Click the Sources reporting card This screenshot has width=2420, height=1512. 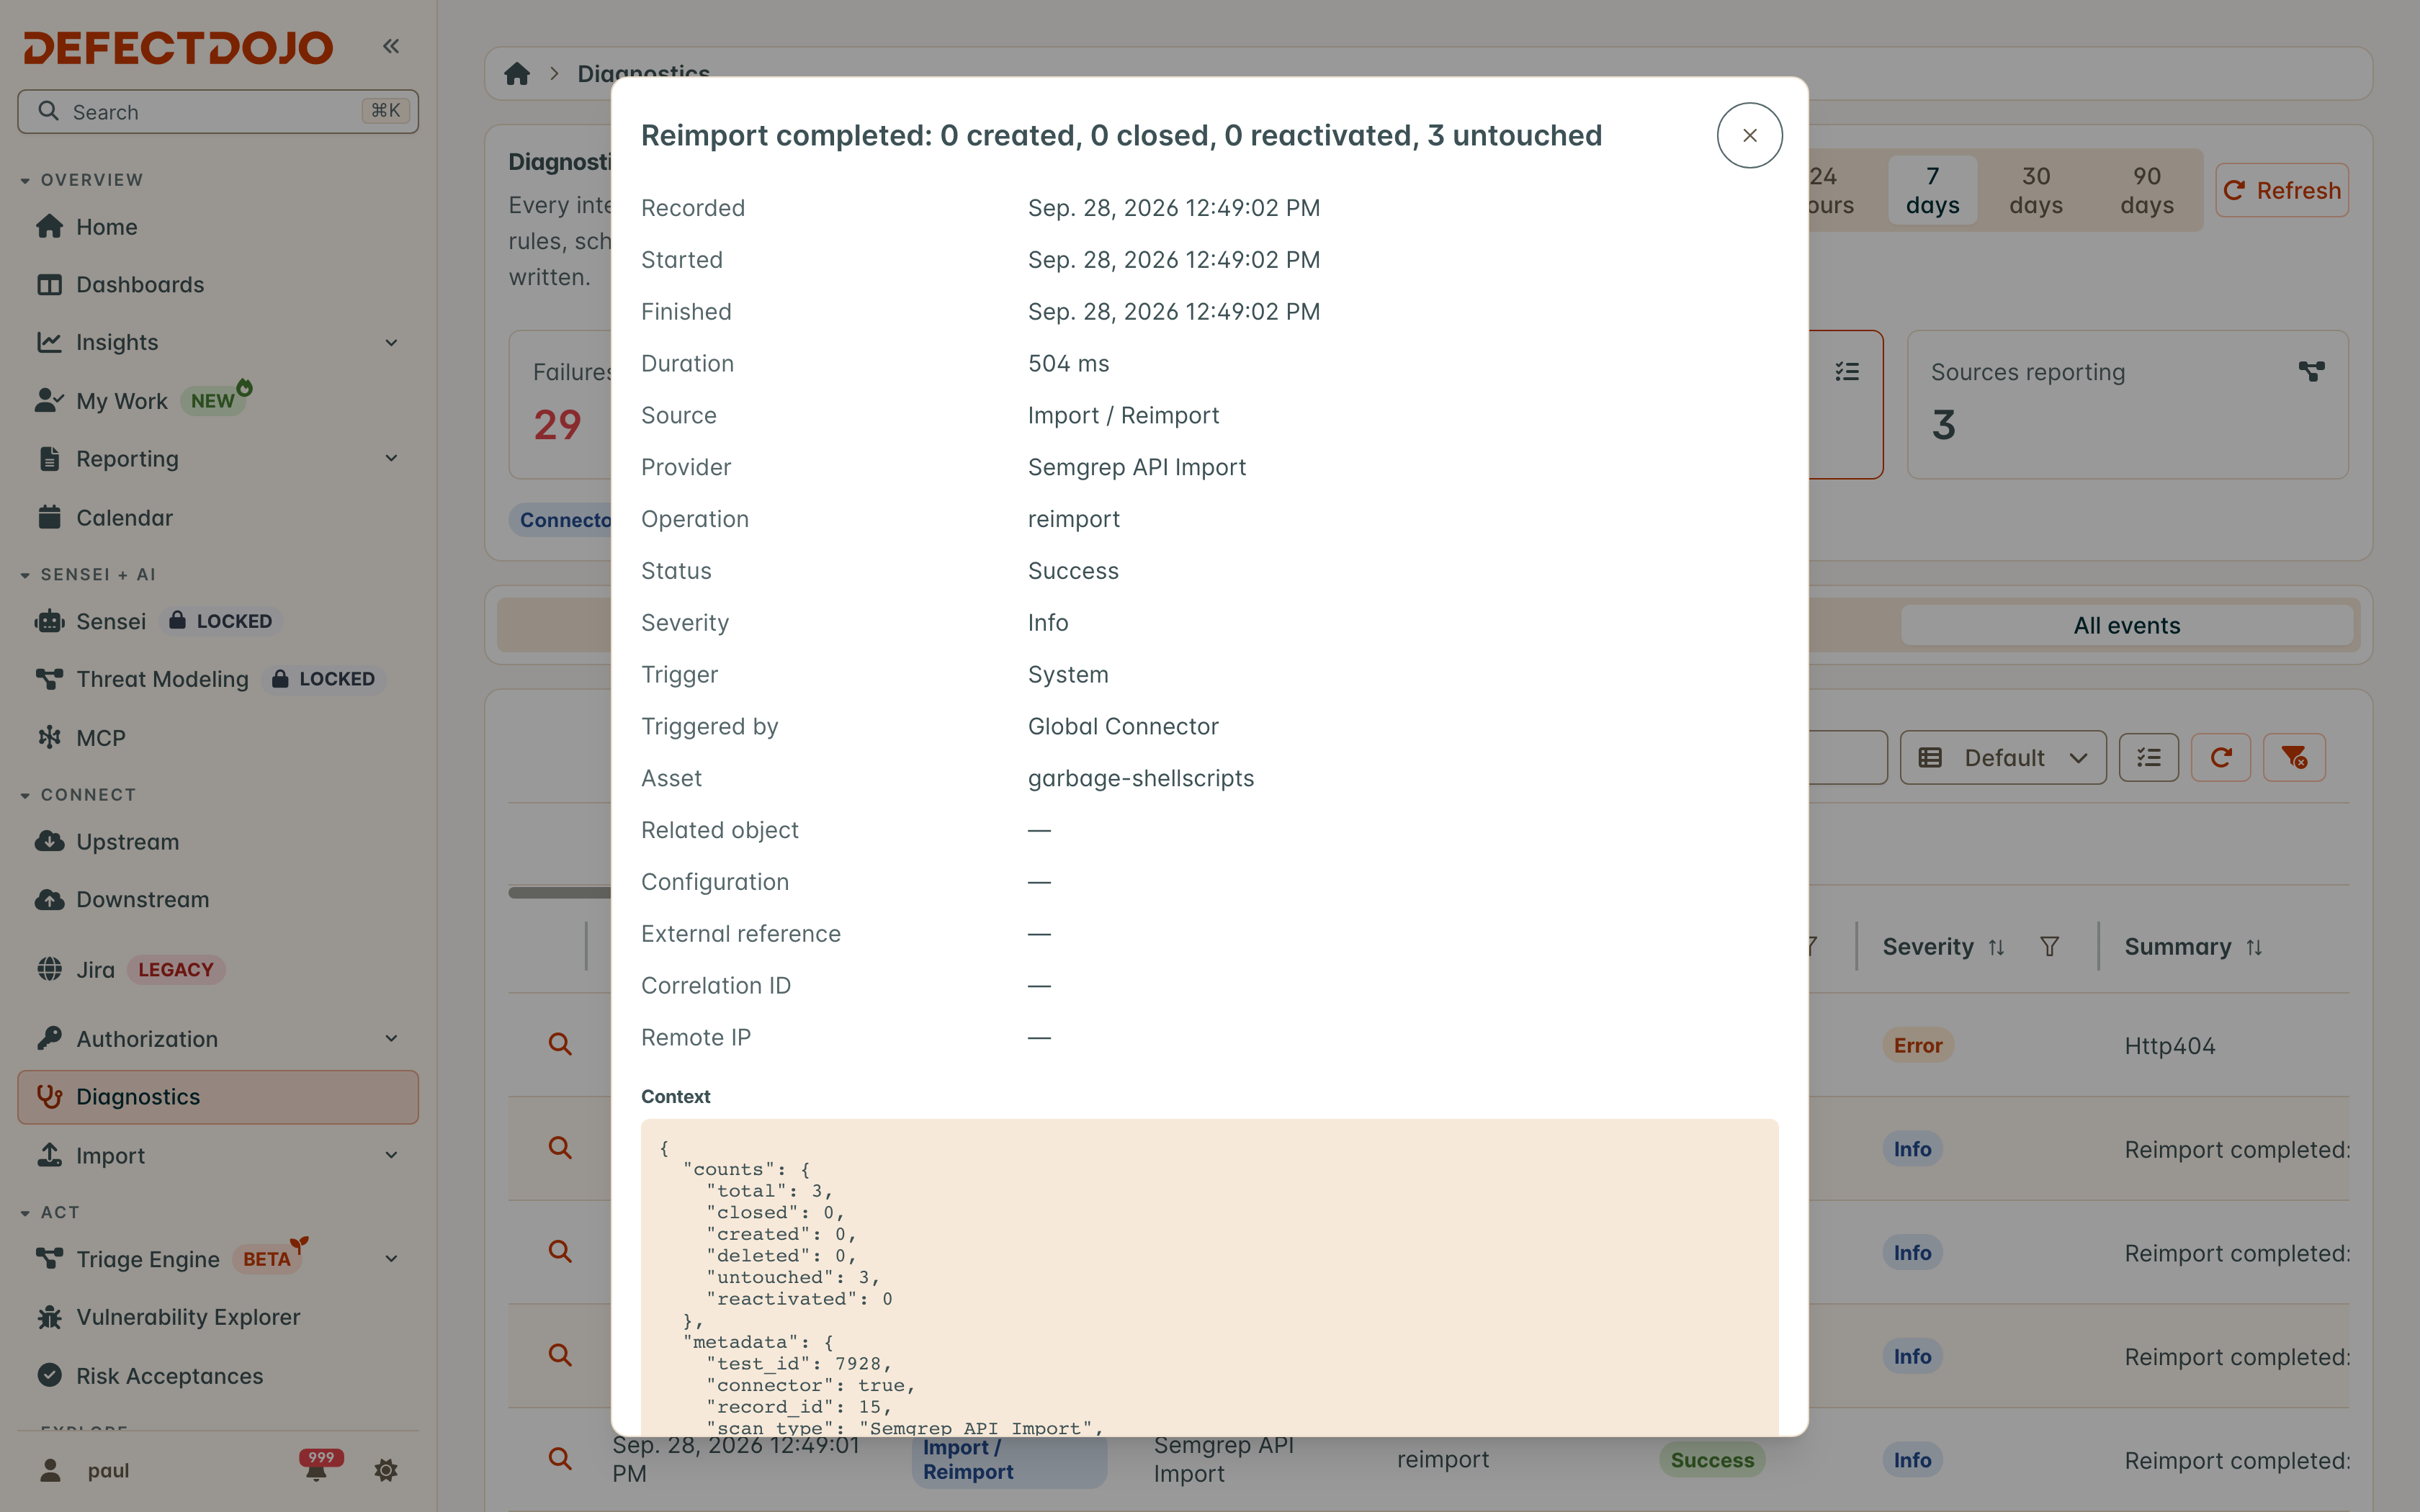pyautogui.click(x=2127, y=404)
